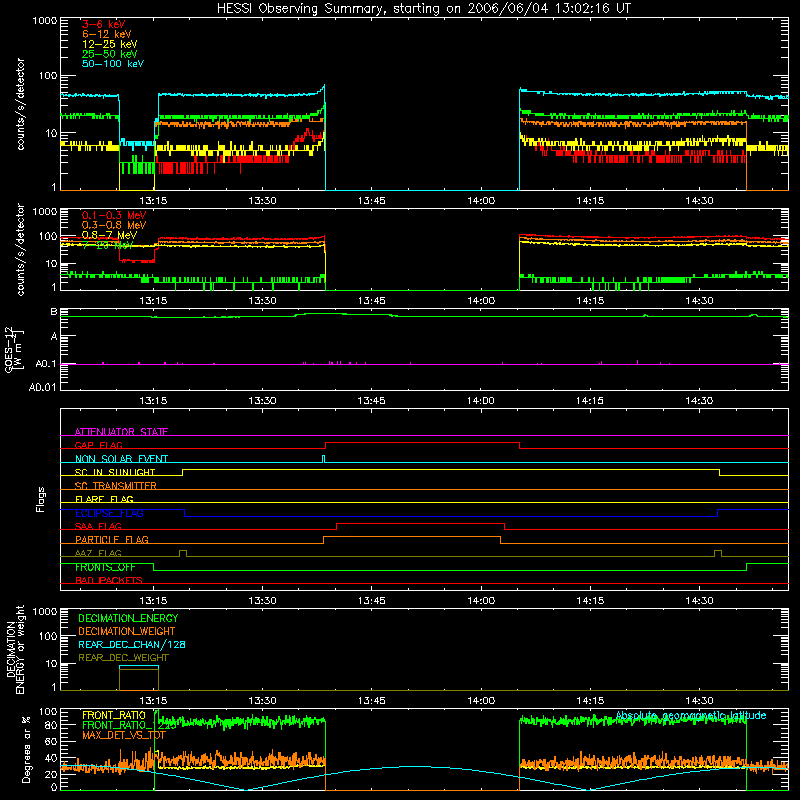This screenshot has height=800, width=800.
Task: Click the ATTENUATOR_STATE flag label
Action: [x=121, y=432]
